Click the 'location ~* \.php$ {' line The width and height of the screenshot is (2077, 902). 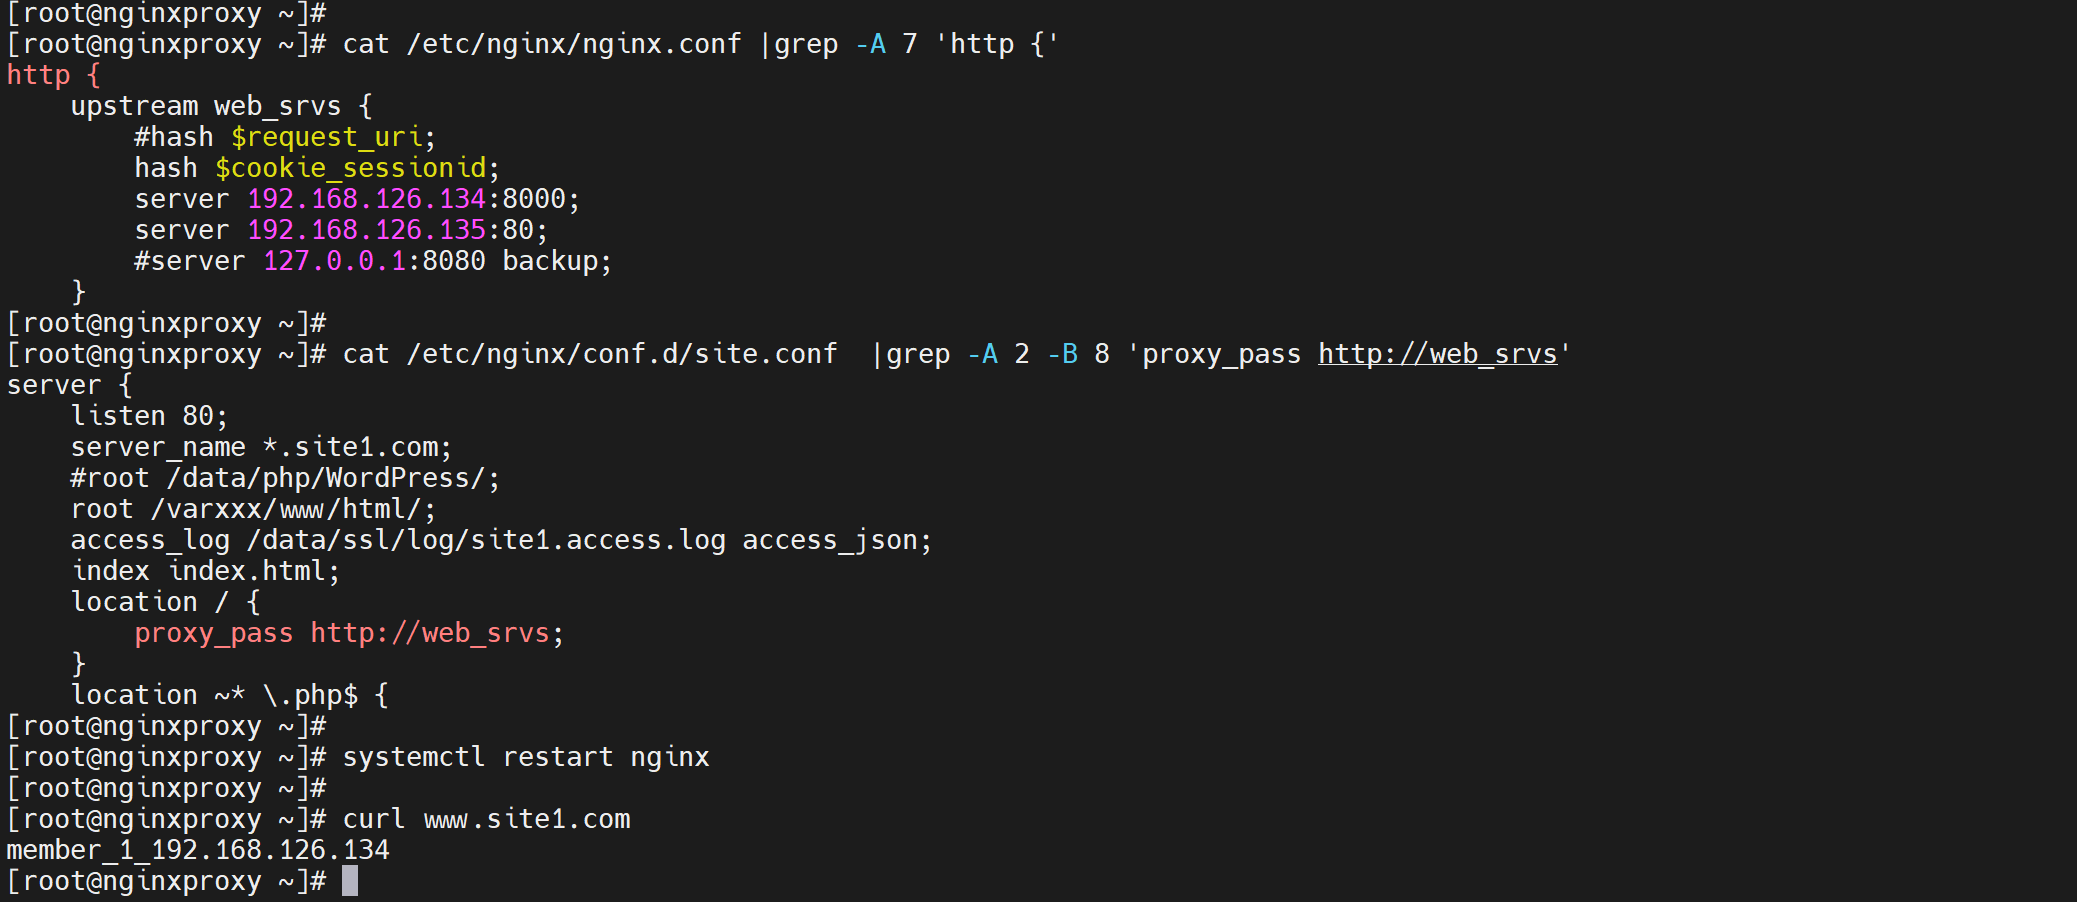229,695
